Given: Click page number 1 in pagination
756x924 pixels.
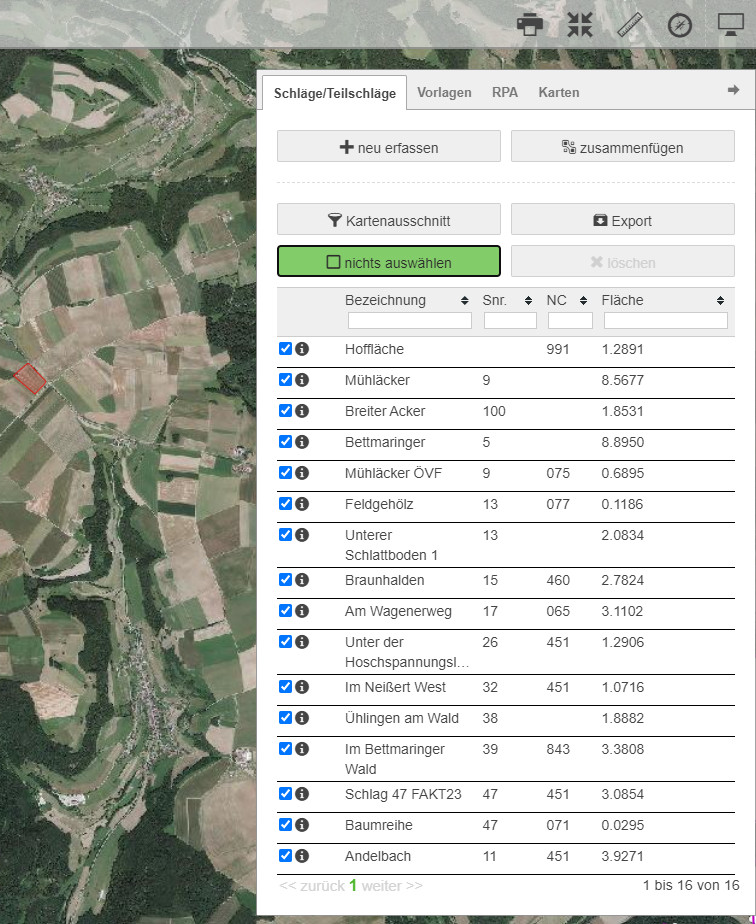Looking at the screenshot, I should pos(353,885).
